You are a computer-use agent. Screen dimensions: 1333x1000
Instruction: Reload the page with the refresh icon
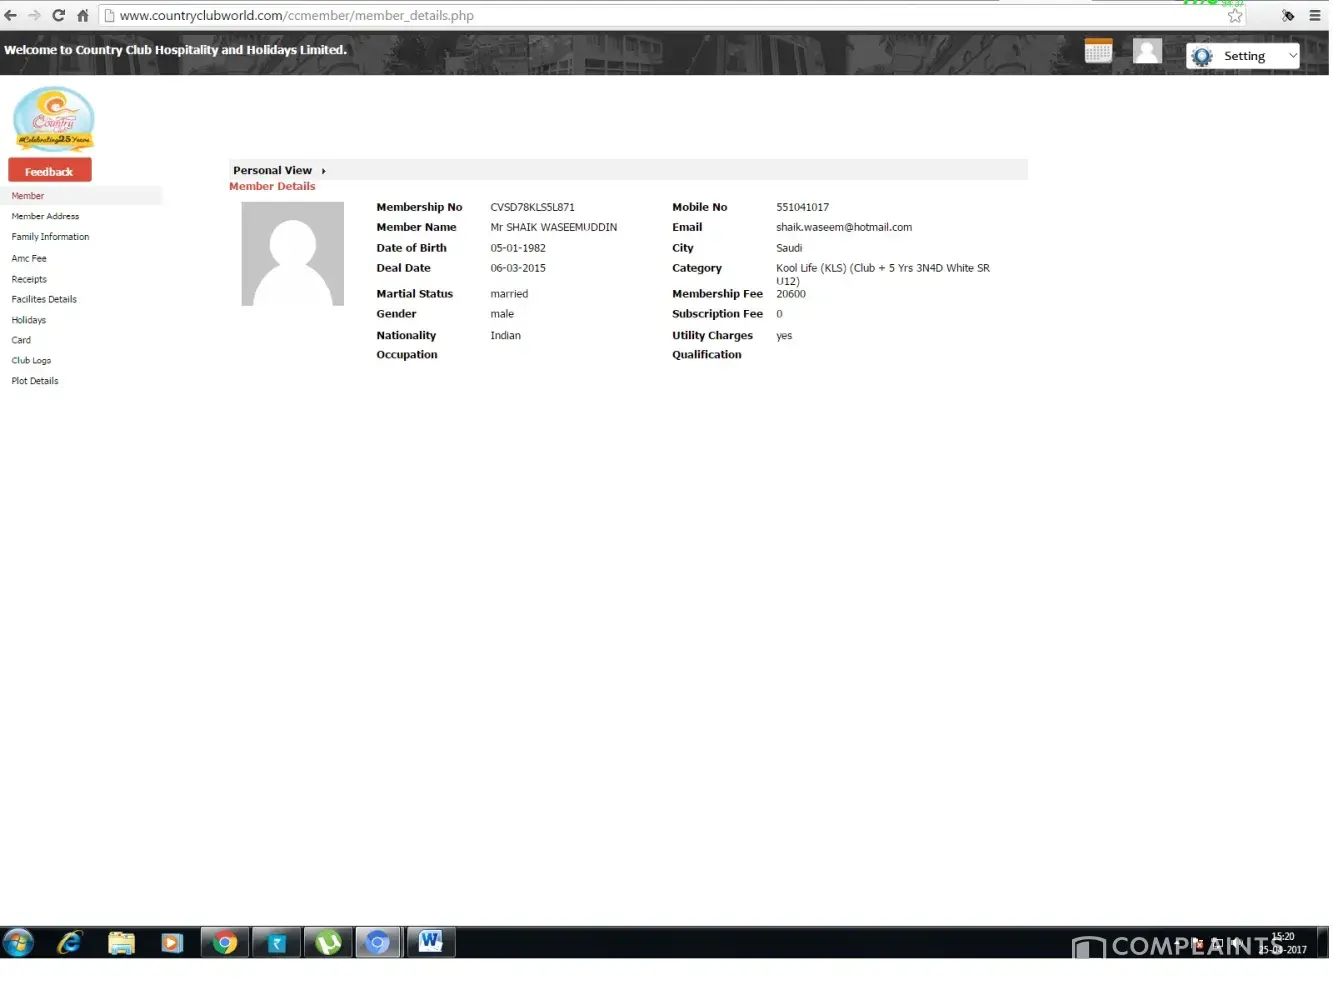click(58, 16)
